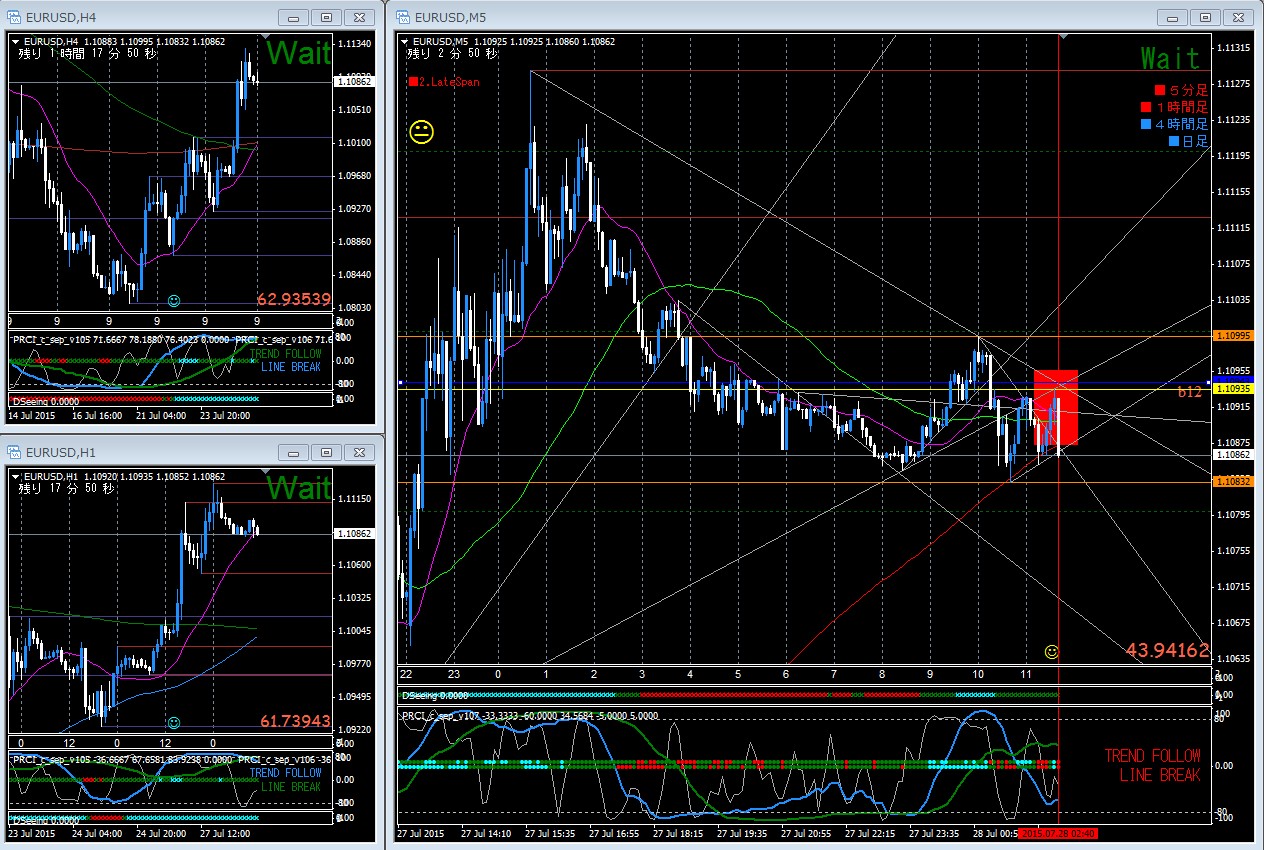
Task: Click the red LINE BREAK text in M5 indicator
Action: point(1159,775)
